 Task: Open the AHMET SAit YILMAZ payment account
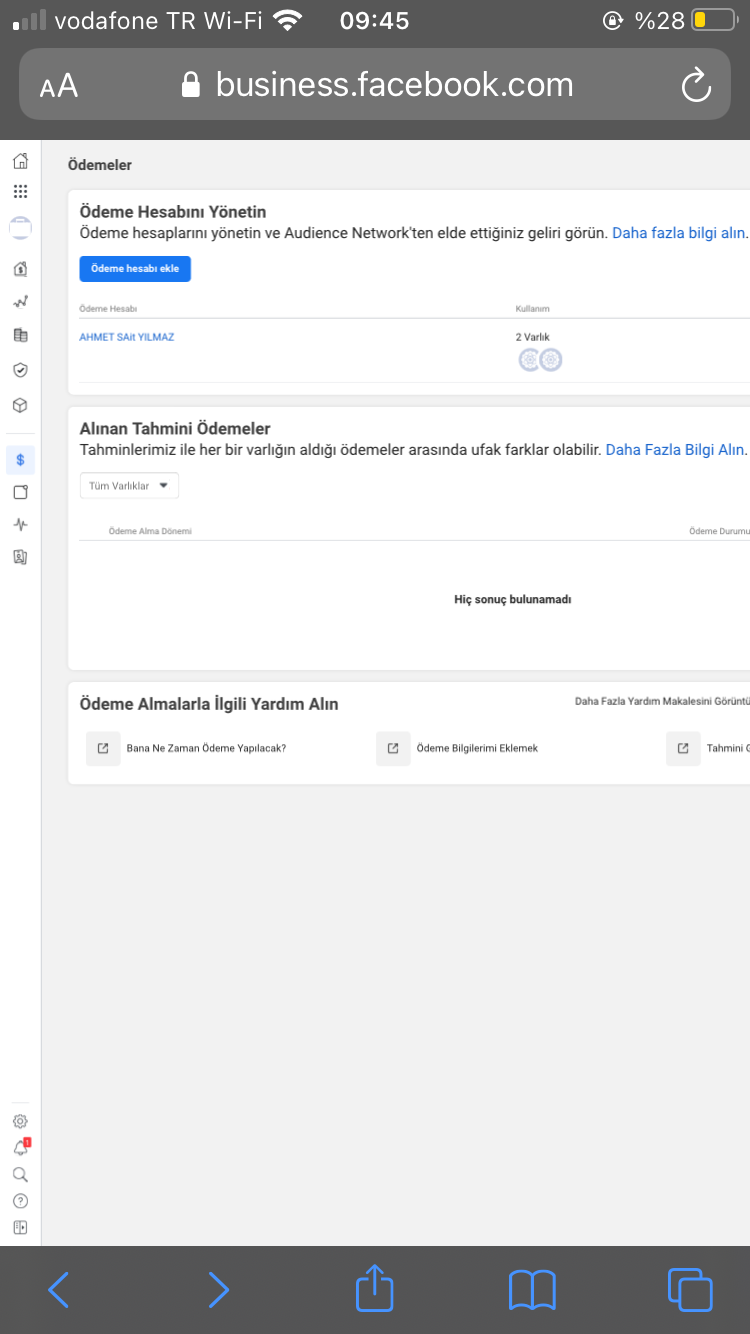[x=127, y=337]
